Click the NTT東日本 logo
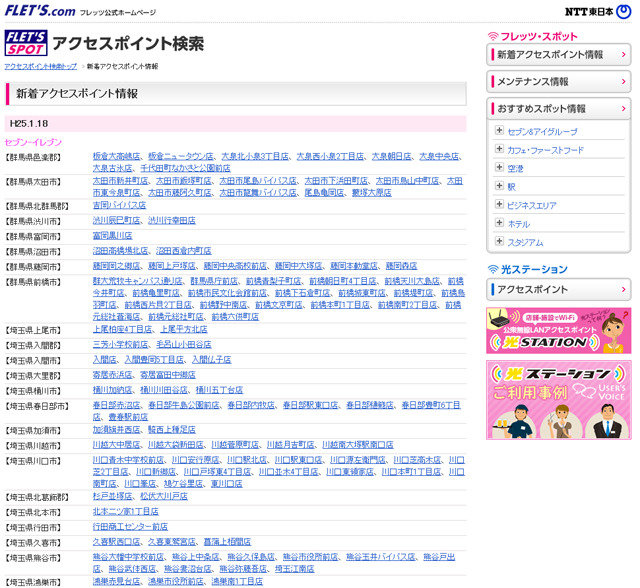The image size is (640, 588). tap(598, 12)
